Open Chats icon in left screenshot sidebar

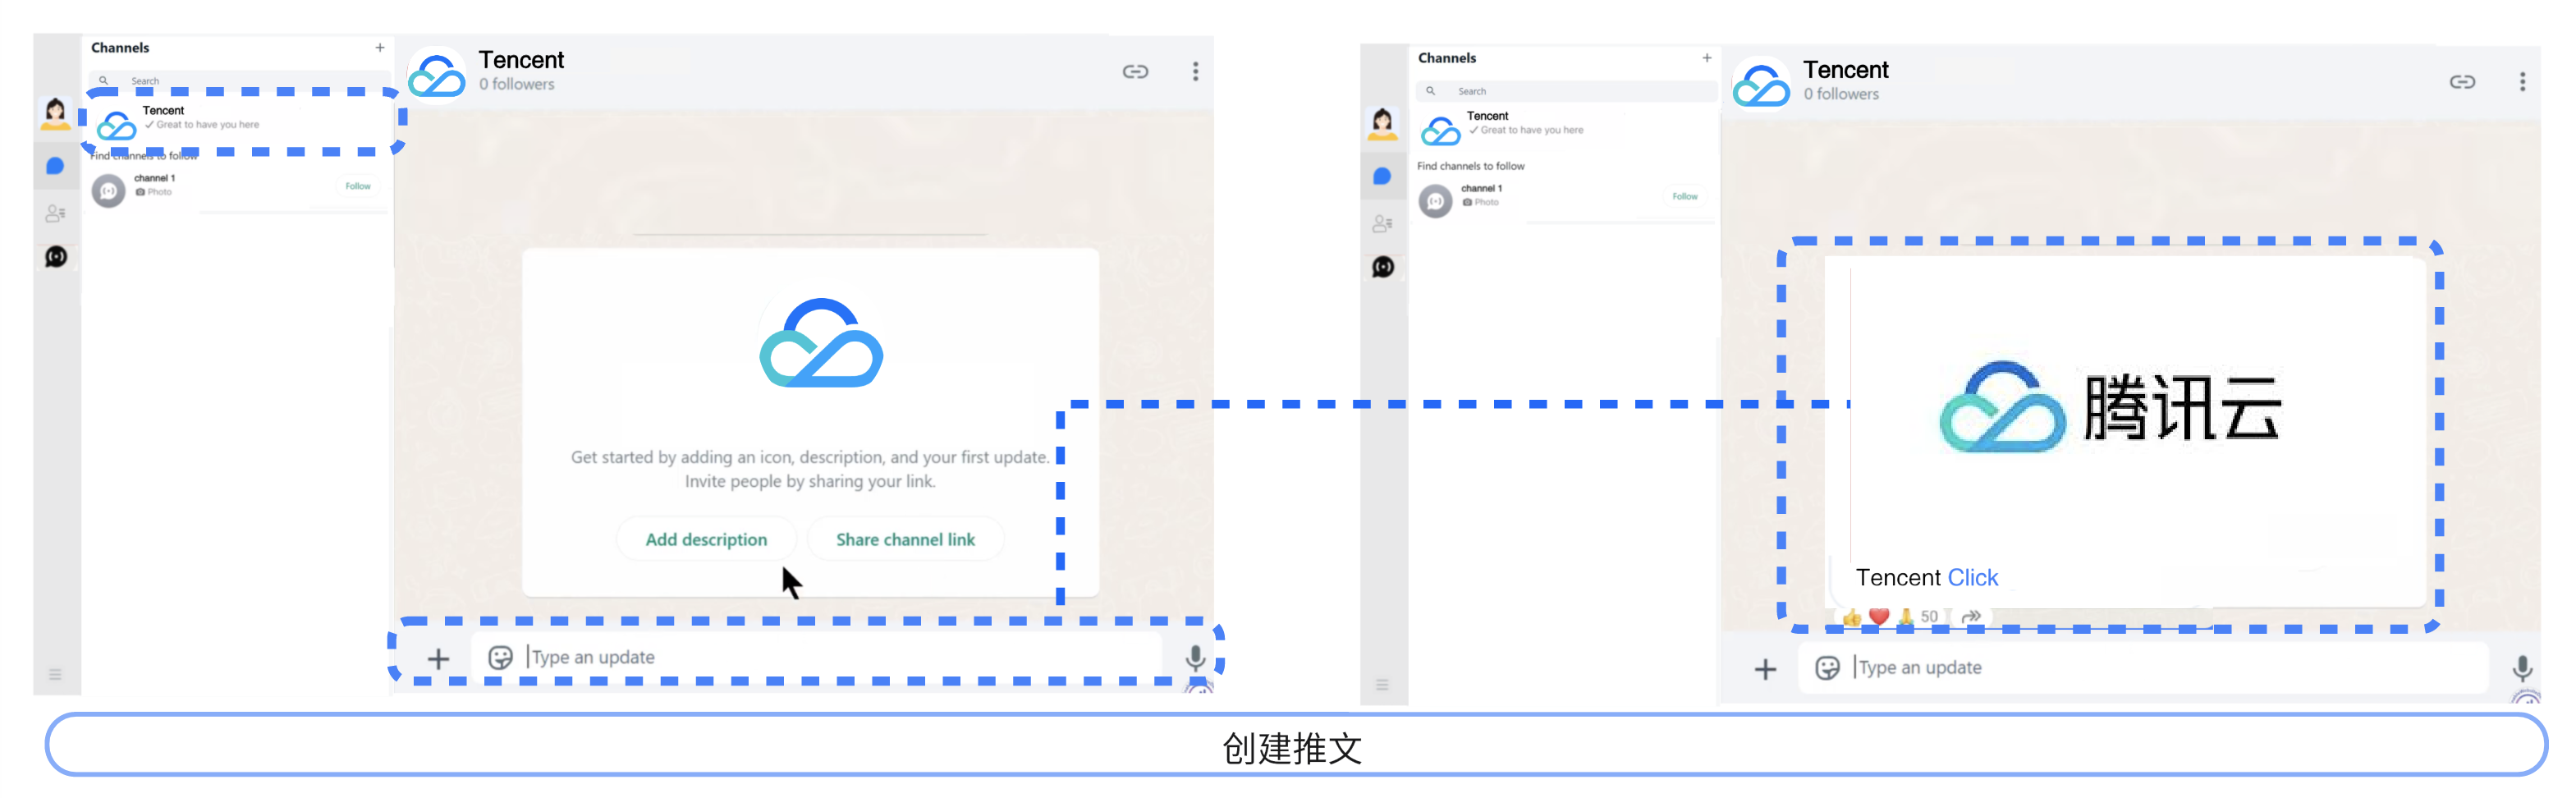56,166
